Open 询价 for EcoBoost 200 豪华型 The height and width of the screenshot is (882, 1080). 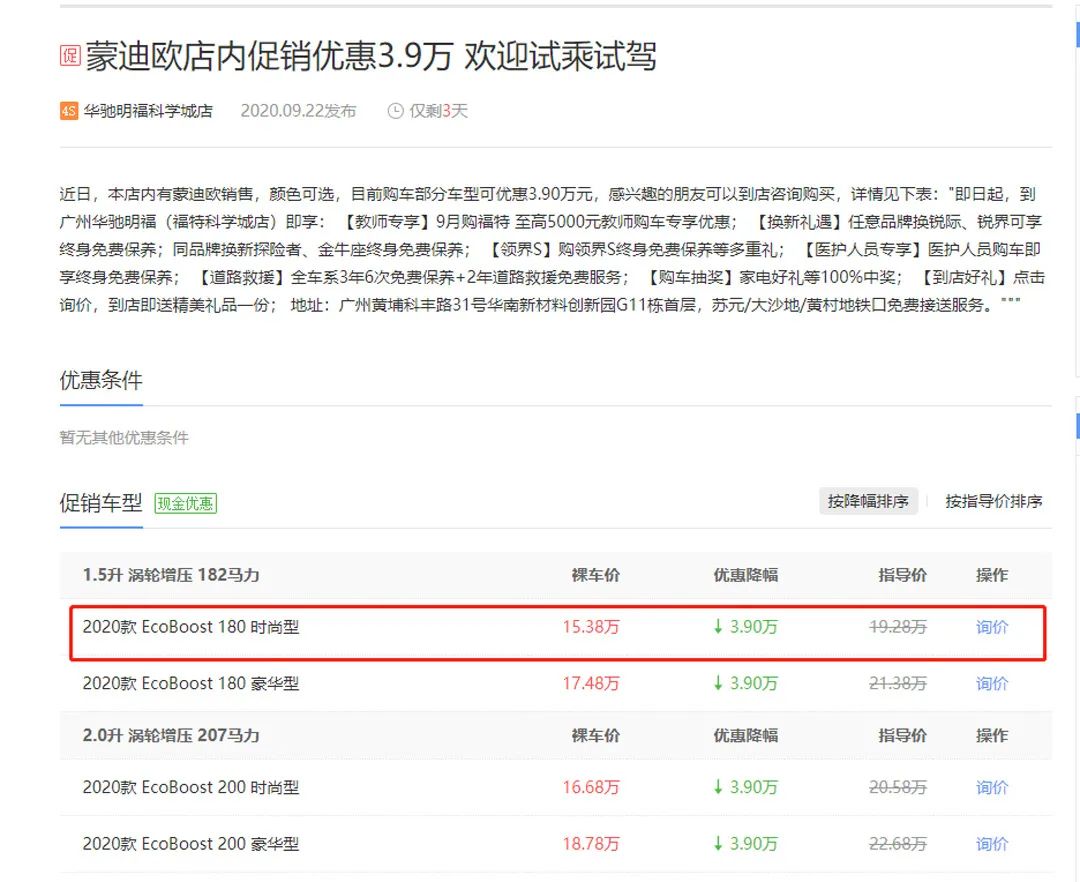point(991,844)
